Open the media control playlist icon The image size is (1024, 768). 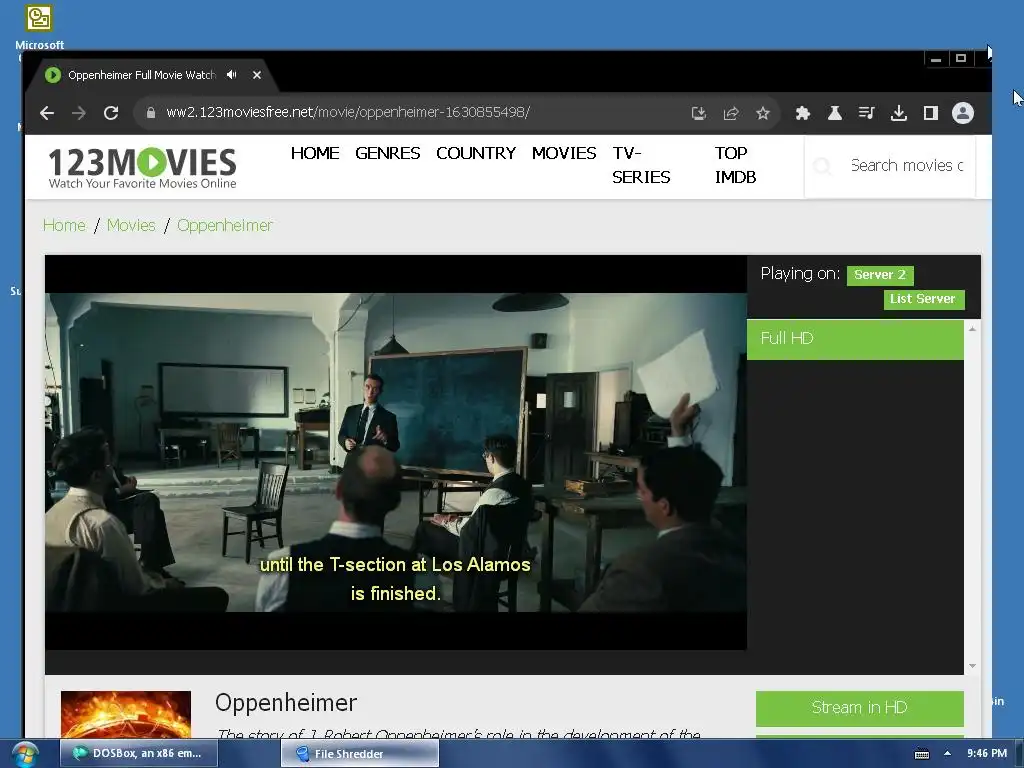point(867,113)
